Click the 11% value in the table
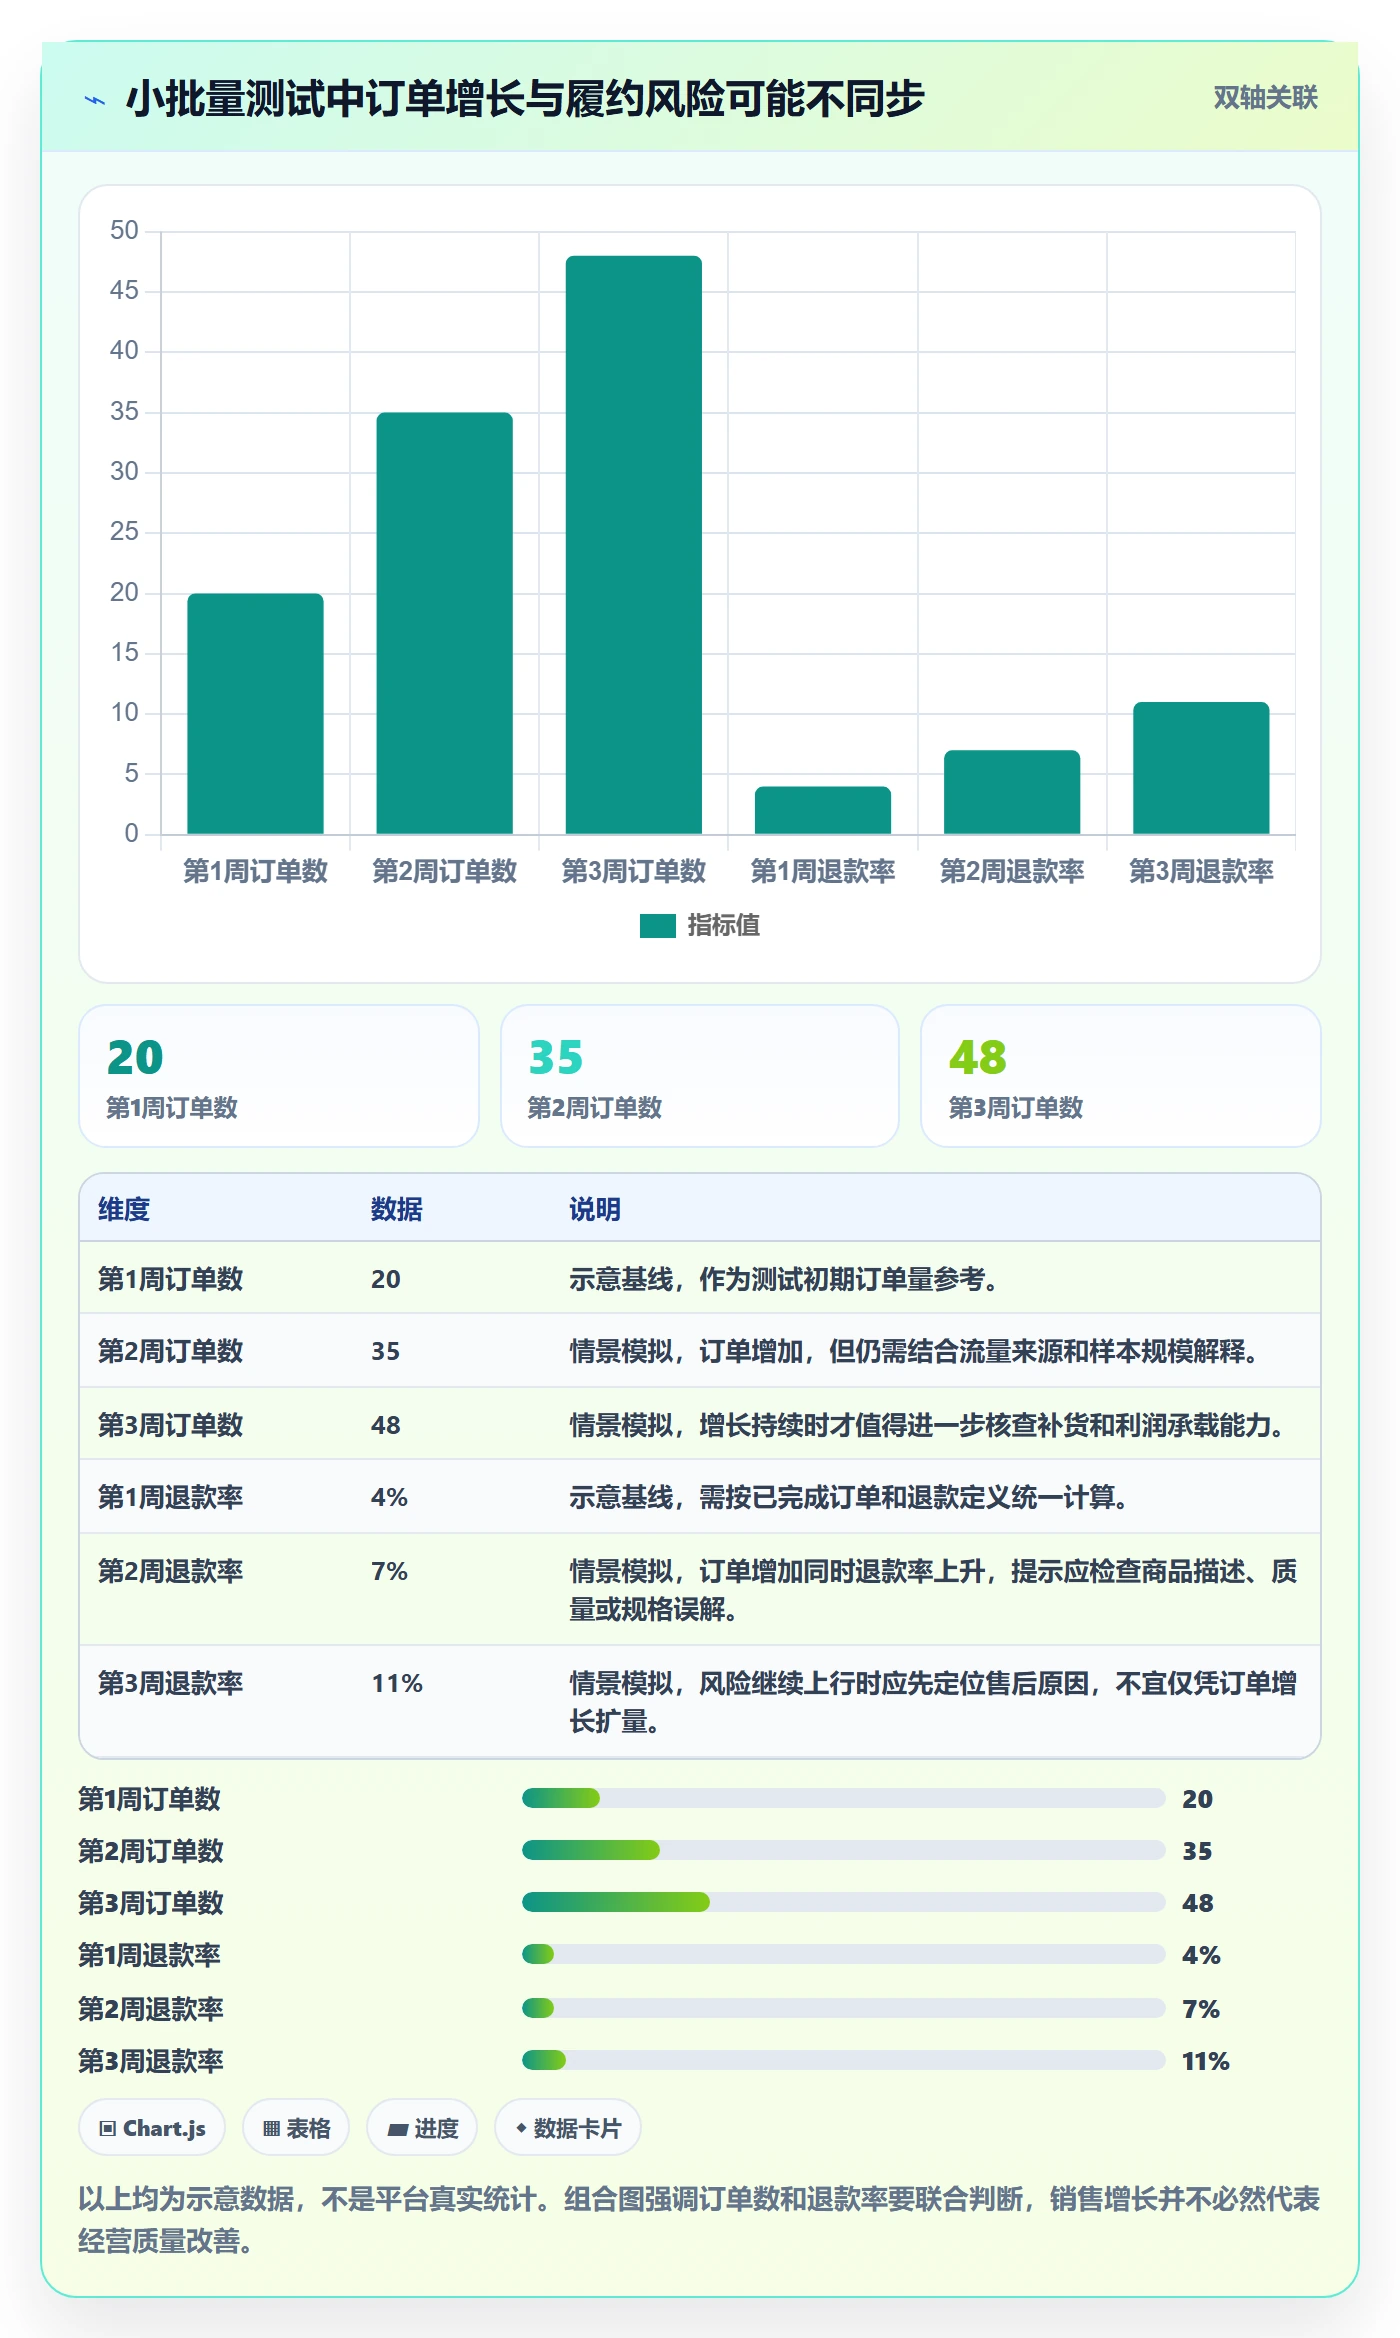Viewport: 1400px width, 2338px height. [x=397, y=1683]
